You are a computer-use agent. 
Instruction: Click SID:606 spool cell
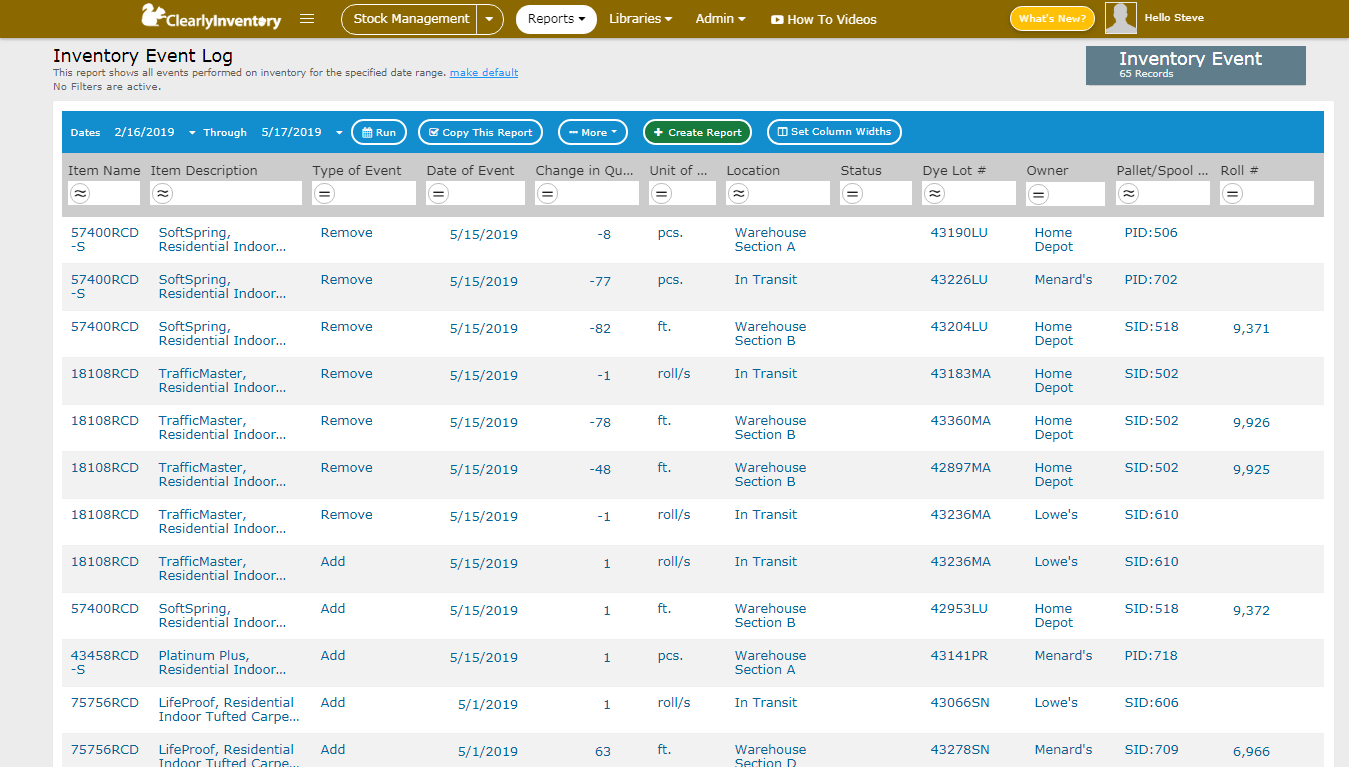click(x=1151, y=703)
